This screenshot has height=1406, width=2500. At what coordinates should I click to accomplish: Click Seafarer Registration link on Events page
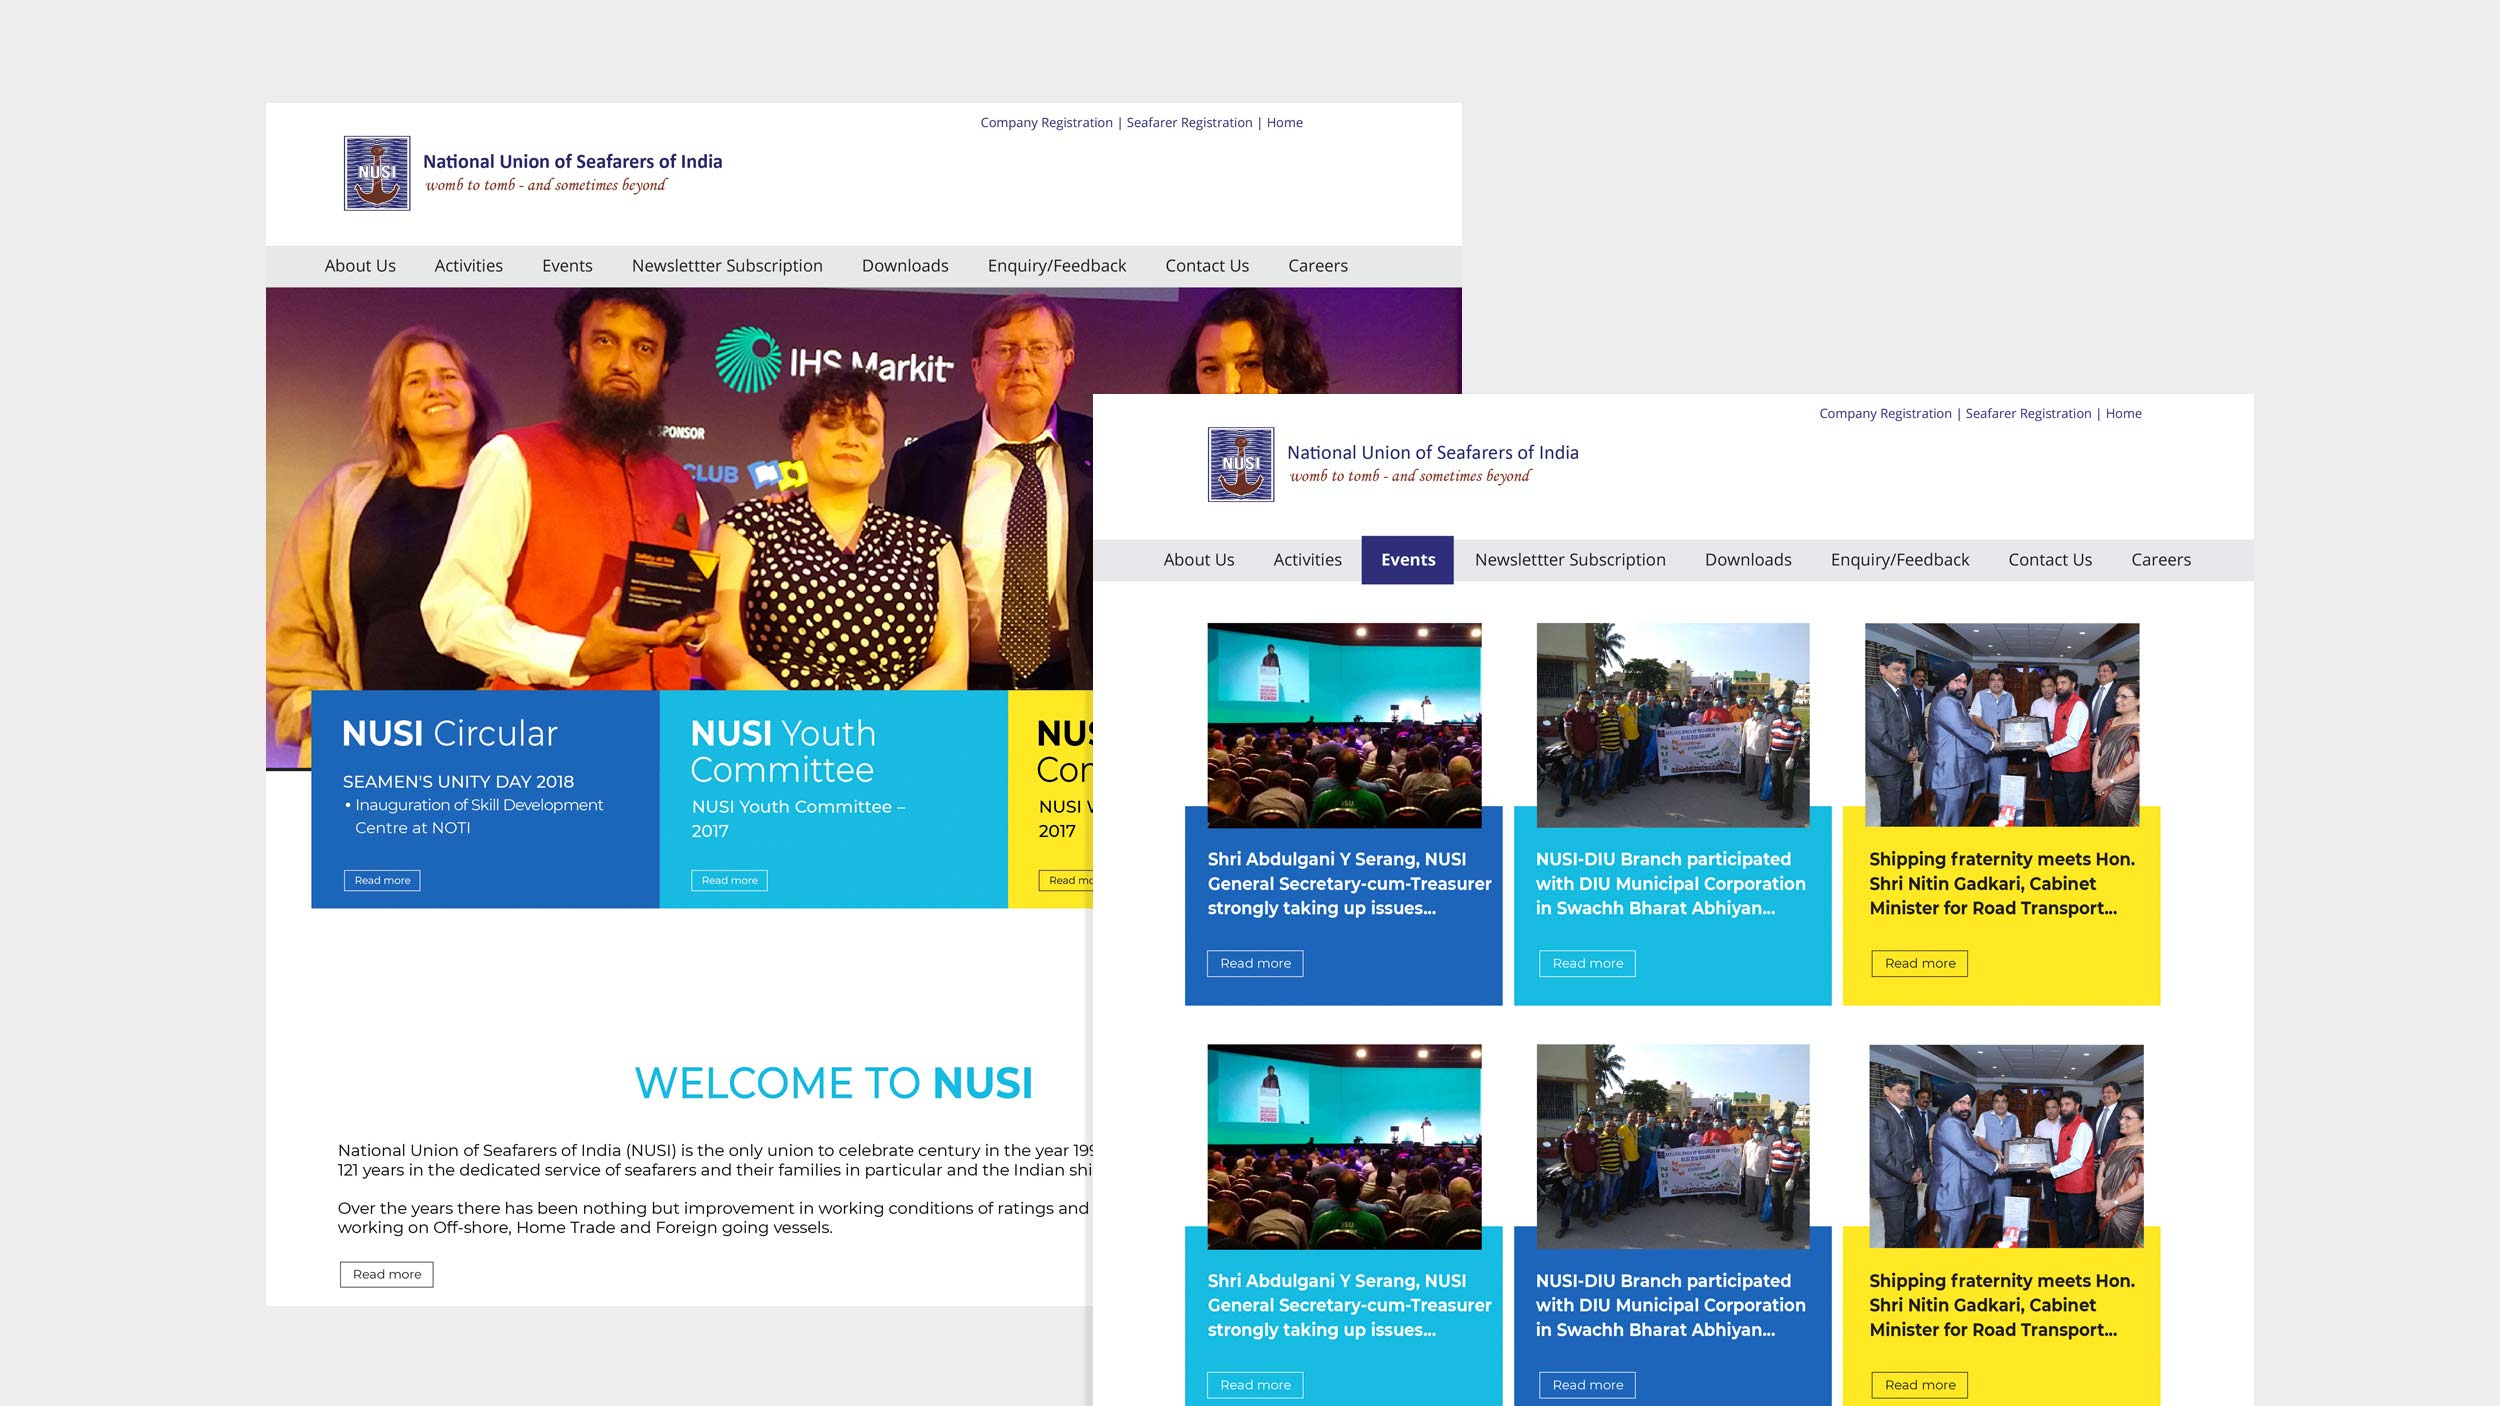pyautogui.click(x=2028, y=414)
